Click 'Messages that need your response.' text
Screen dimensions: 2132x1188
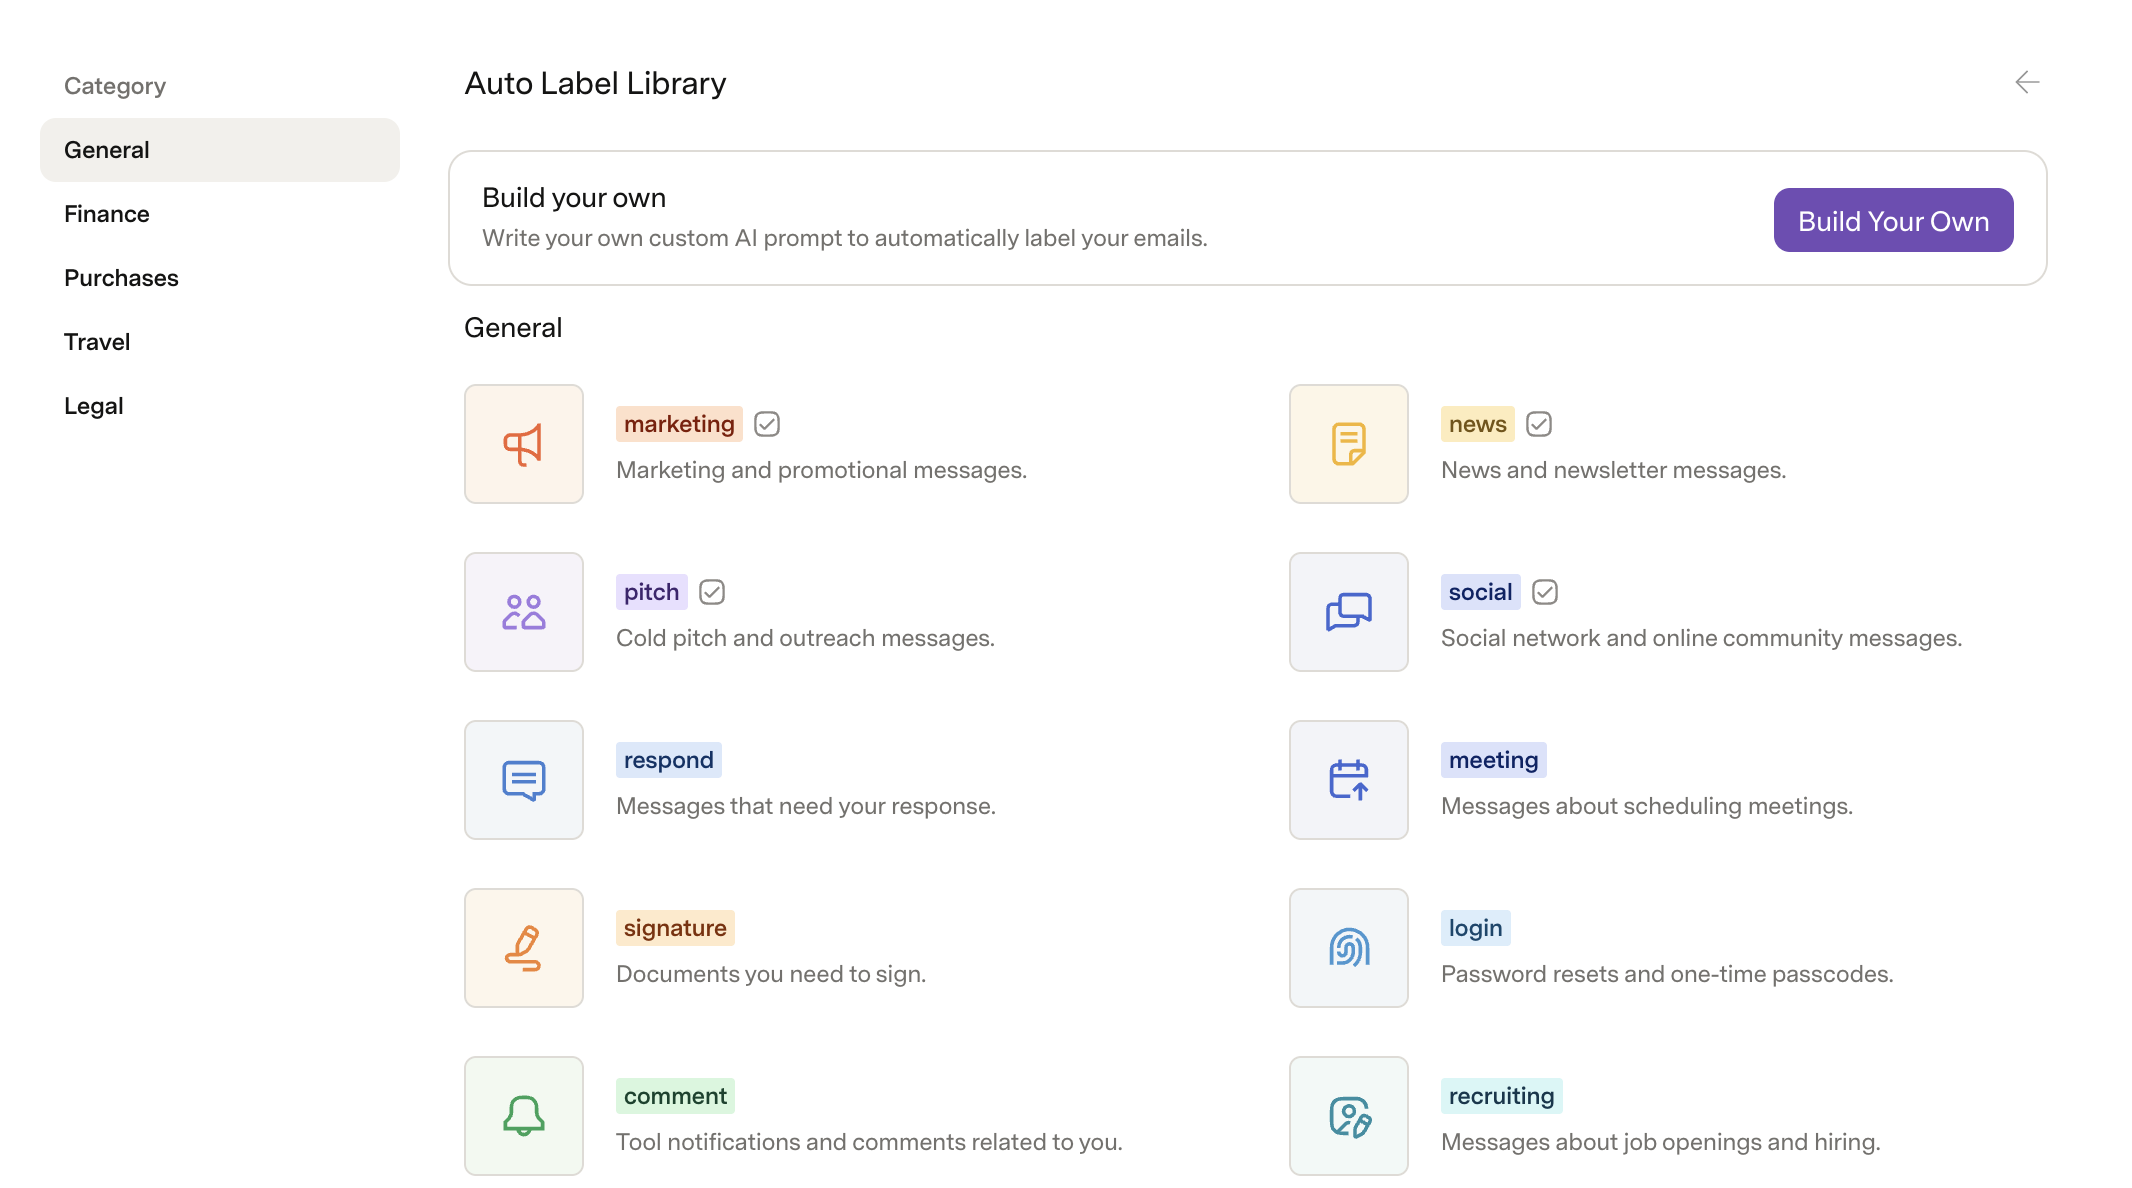[x=806, y=806]
